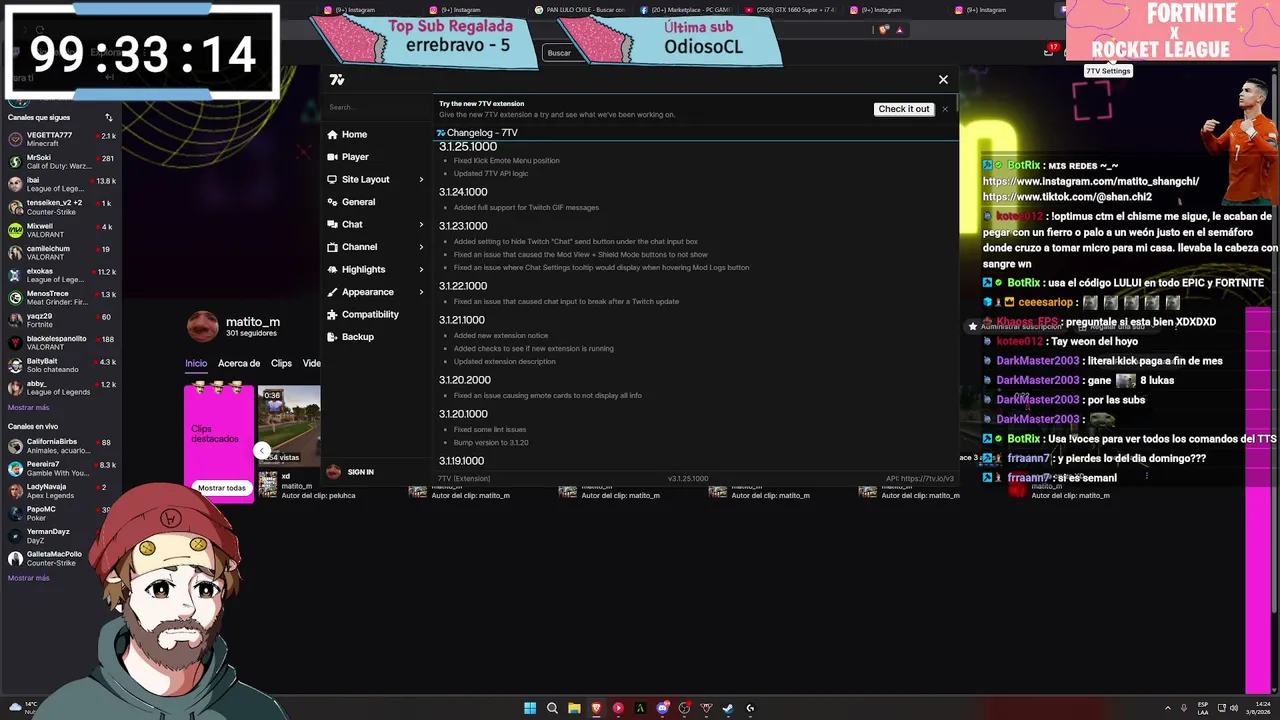The height and width of the screenshot is (720, 1280).
Task: Switch to the PAN LULO CHILE browser tab
Action: pos(580,10)
